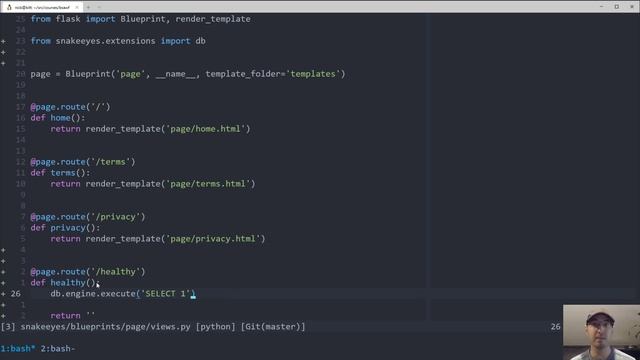The width and height of the screenshot is (640, 360).
Task: Click the @page.route('/privacy') decorator
Action: point(88,217)
